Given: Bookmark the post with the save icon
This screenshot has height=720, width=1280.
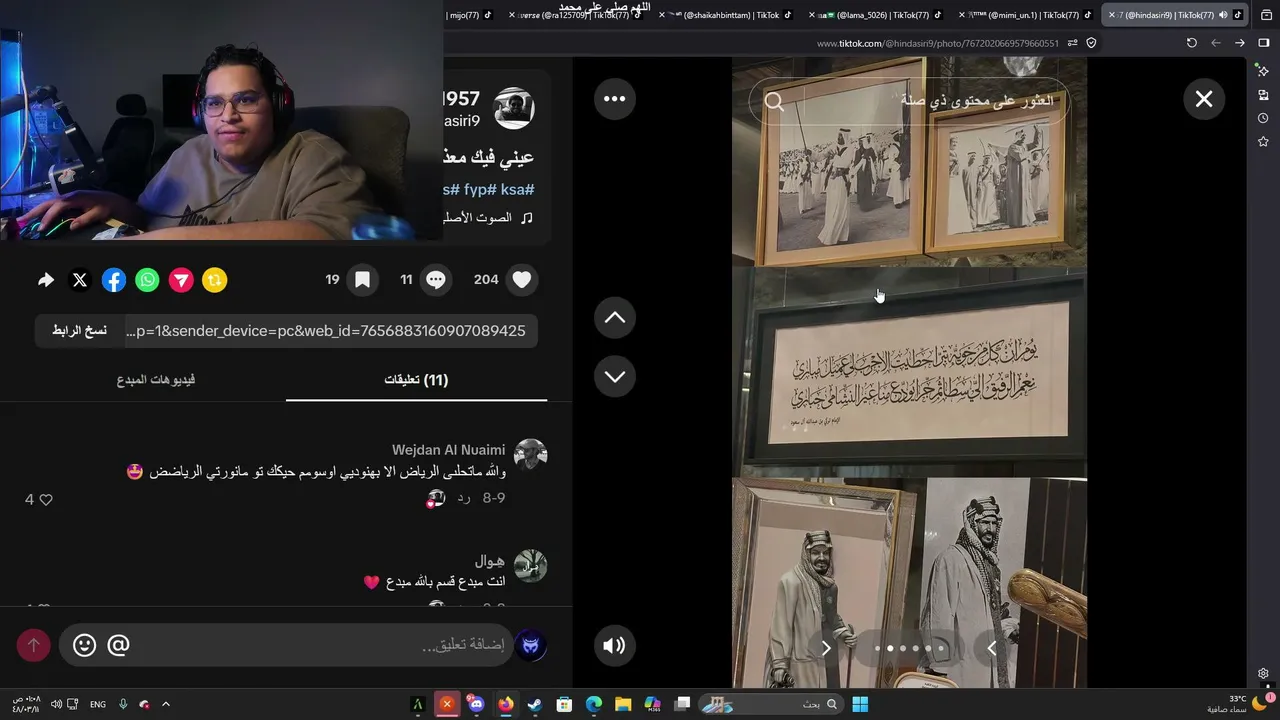Looking at the screenshot, I should 362,280.
